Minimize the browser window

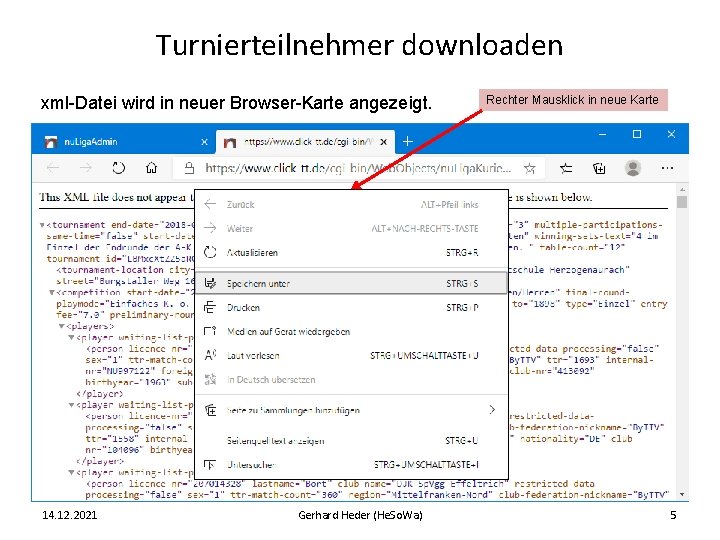coord(602,135)
